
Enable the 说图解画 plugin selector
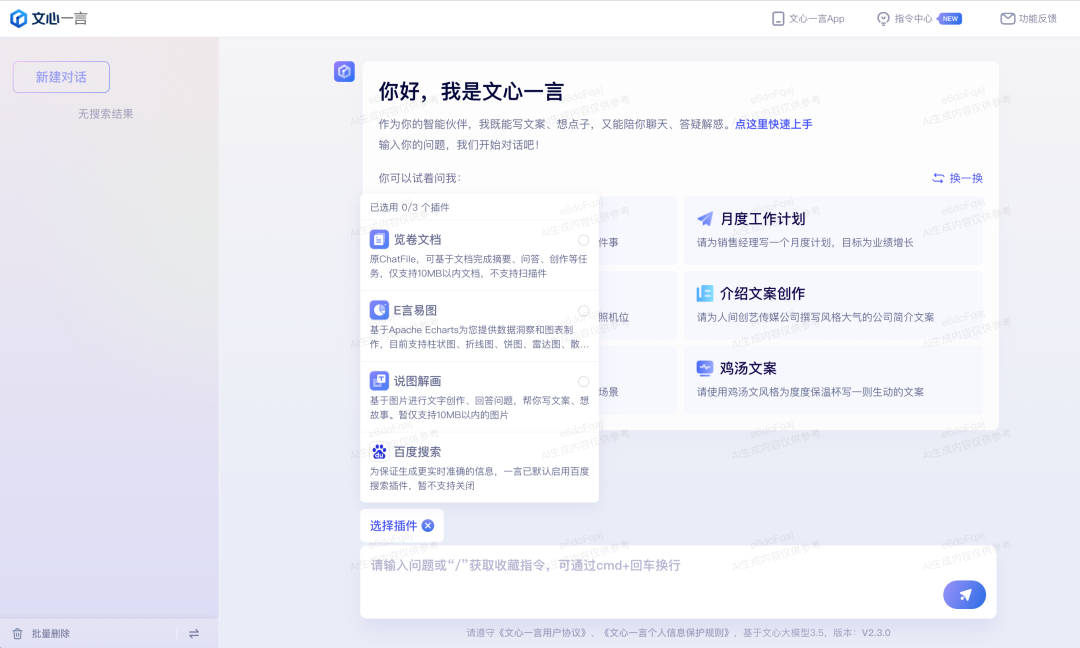583,381
